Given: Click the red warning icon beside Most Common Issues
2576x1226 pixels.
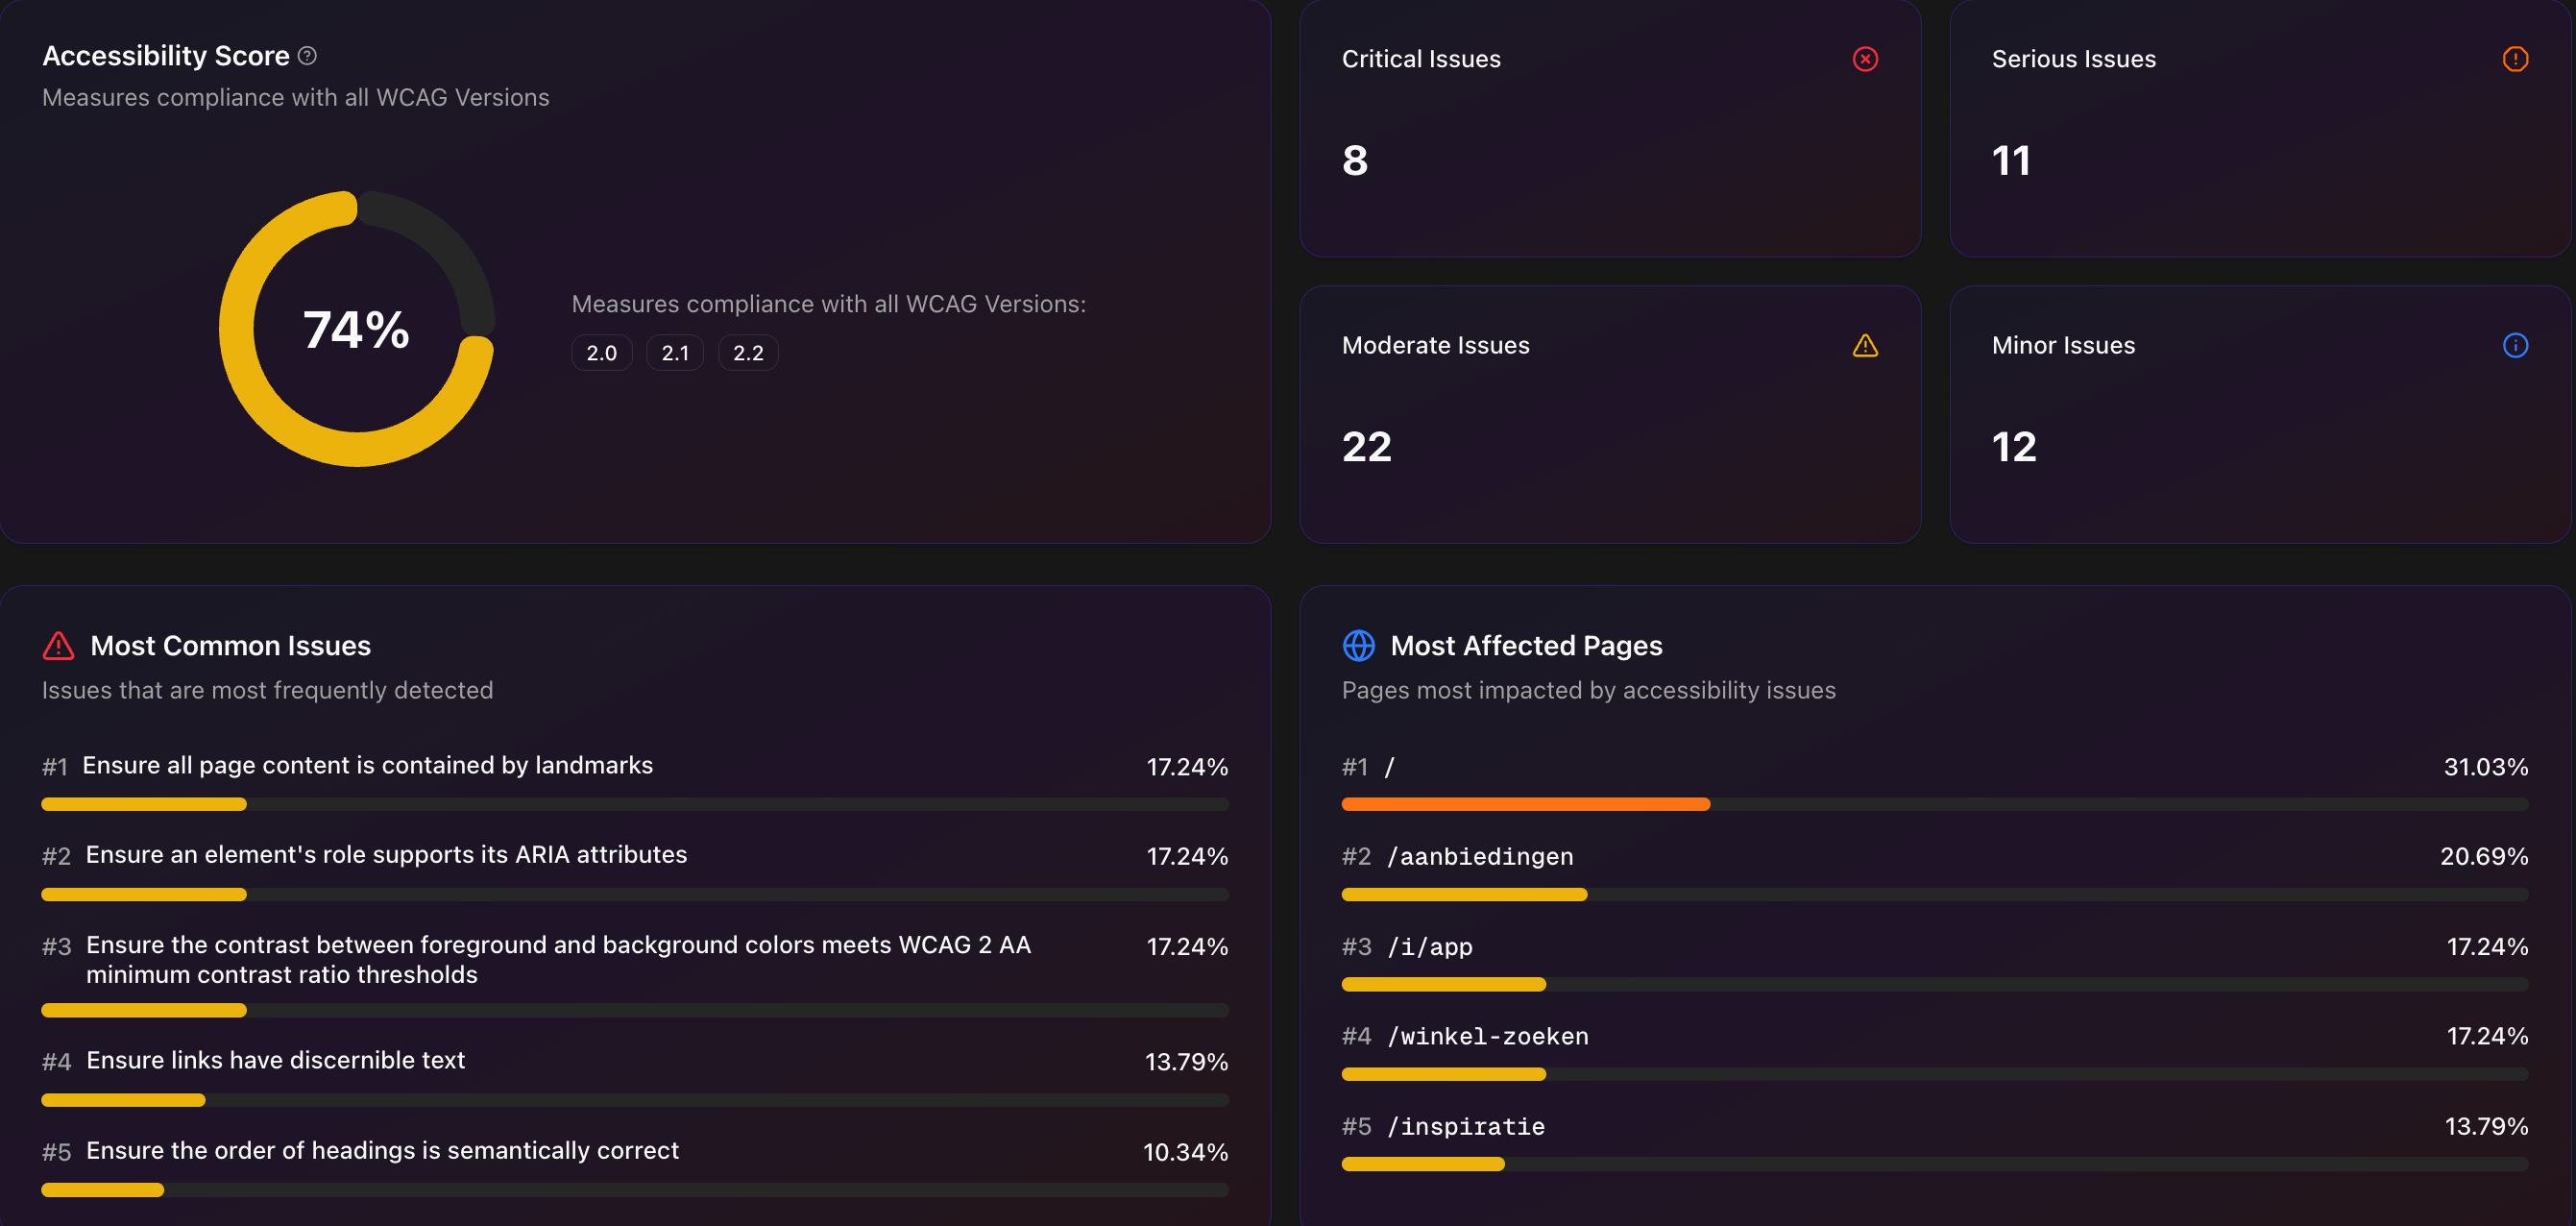Looking at the screenshot, I should pyautogui.click(x=58, y=645).
